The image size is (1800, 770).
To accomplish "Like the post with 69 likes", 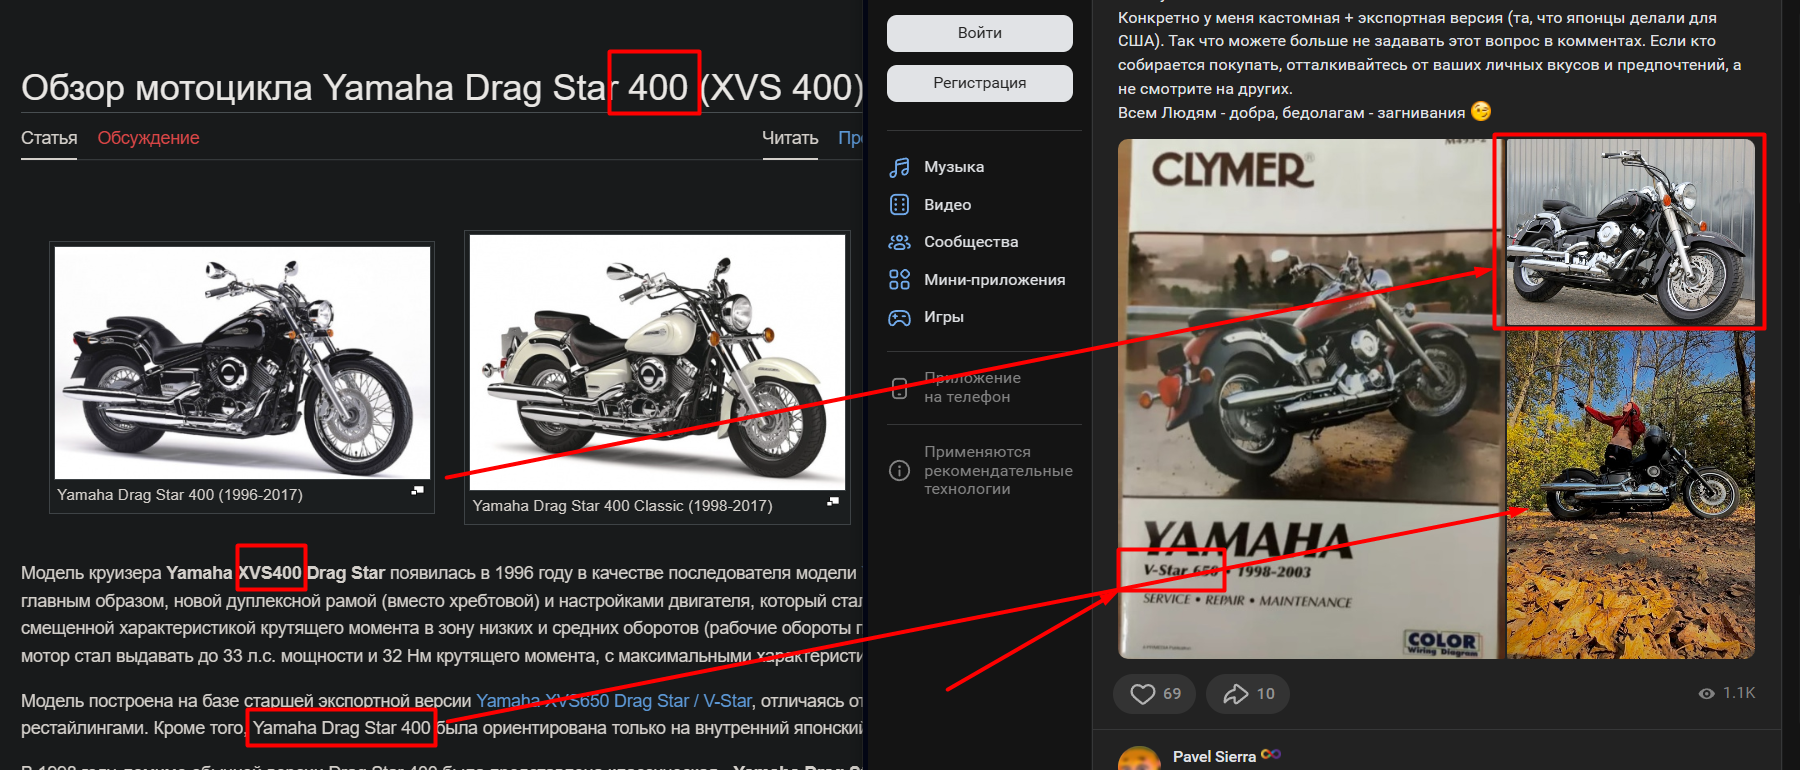I will click(1154, 694).
